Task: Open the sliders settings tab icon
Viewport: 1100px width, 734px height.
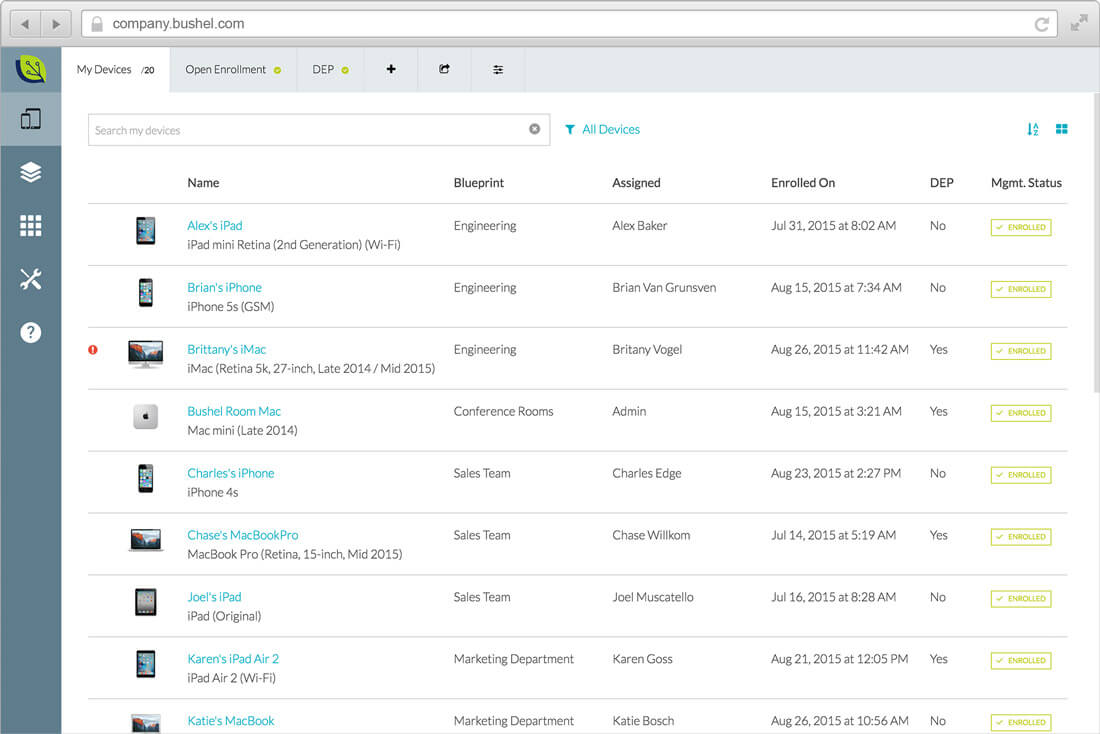Action: (498, 69)
